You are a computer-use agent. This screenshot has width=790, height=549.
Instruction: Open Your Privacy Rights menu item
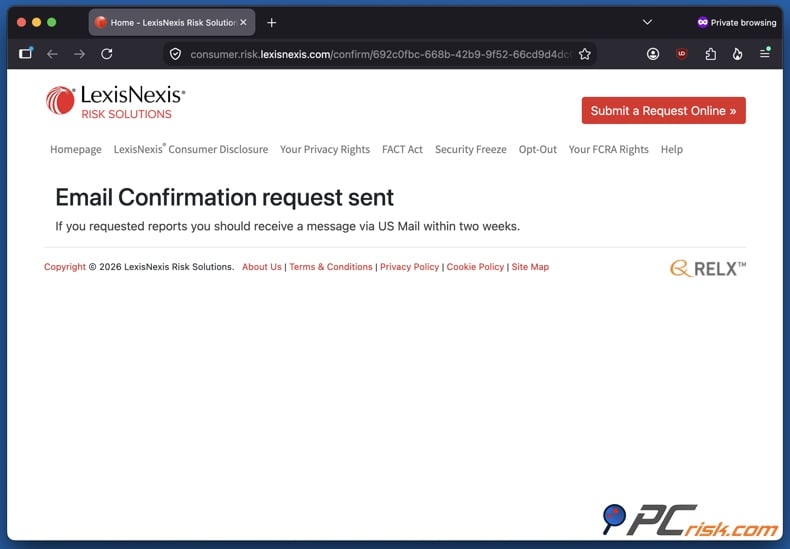pos(325,150)
